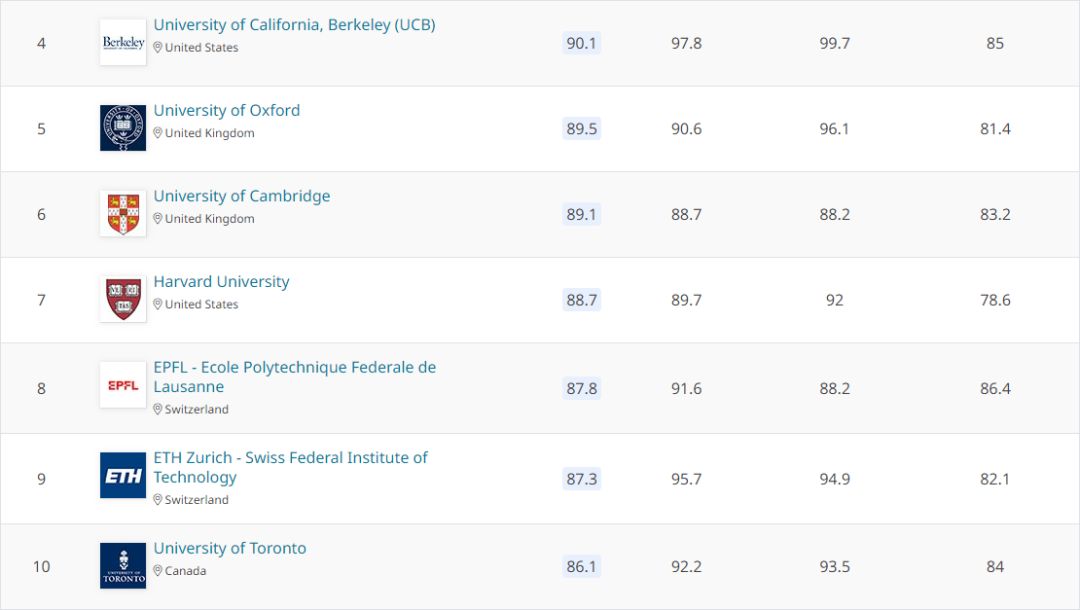
Task: Click overall score 90.1 for Berkeley
Action: click(x=581, y=43)
